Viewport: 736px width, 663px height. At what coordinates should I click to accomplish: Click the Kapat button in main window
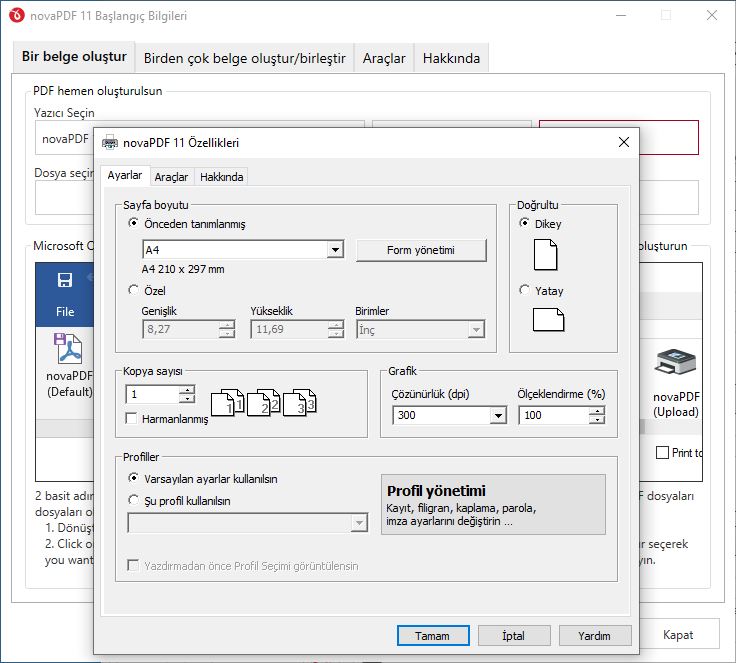(x=678, y=635)
